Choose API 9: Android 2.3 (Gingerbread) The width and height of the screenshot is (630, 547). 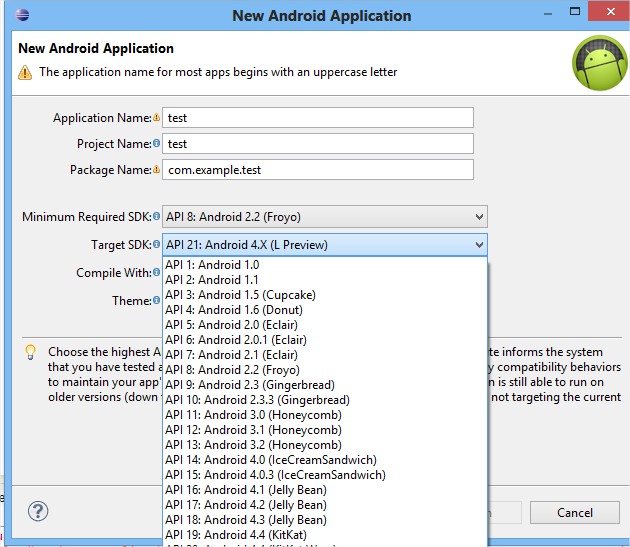pos(325,385)
